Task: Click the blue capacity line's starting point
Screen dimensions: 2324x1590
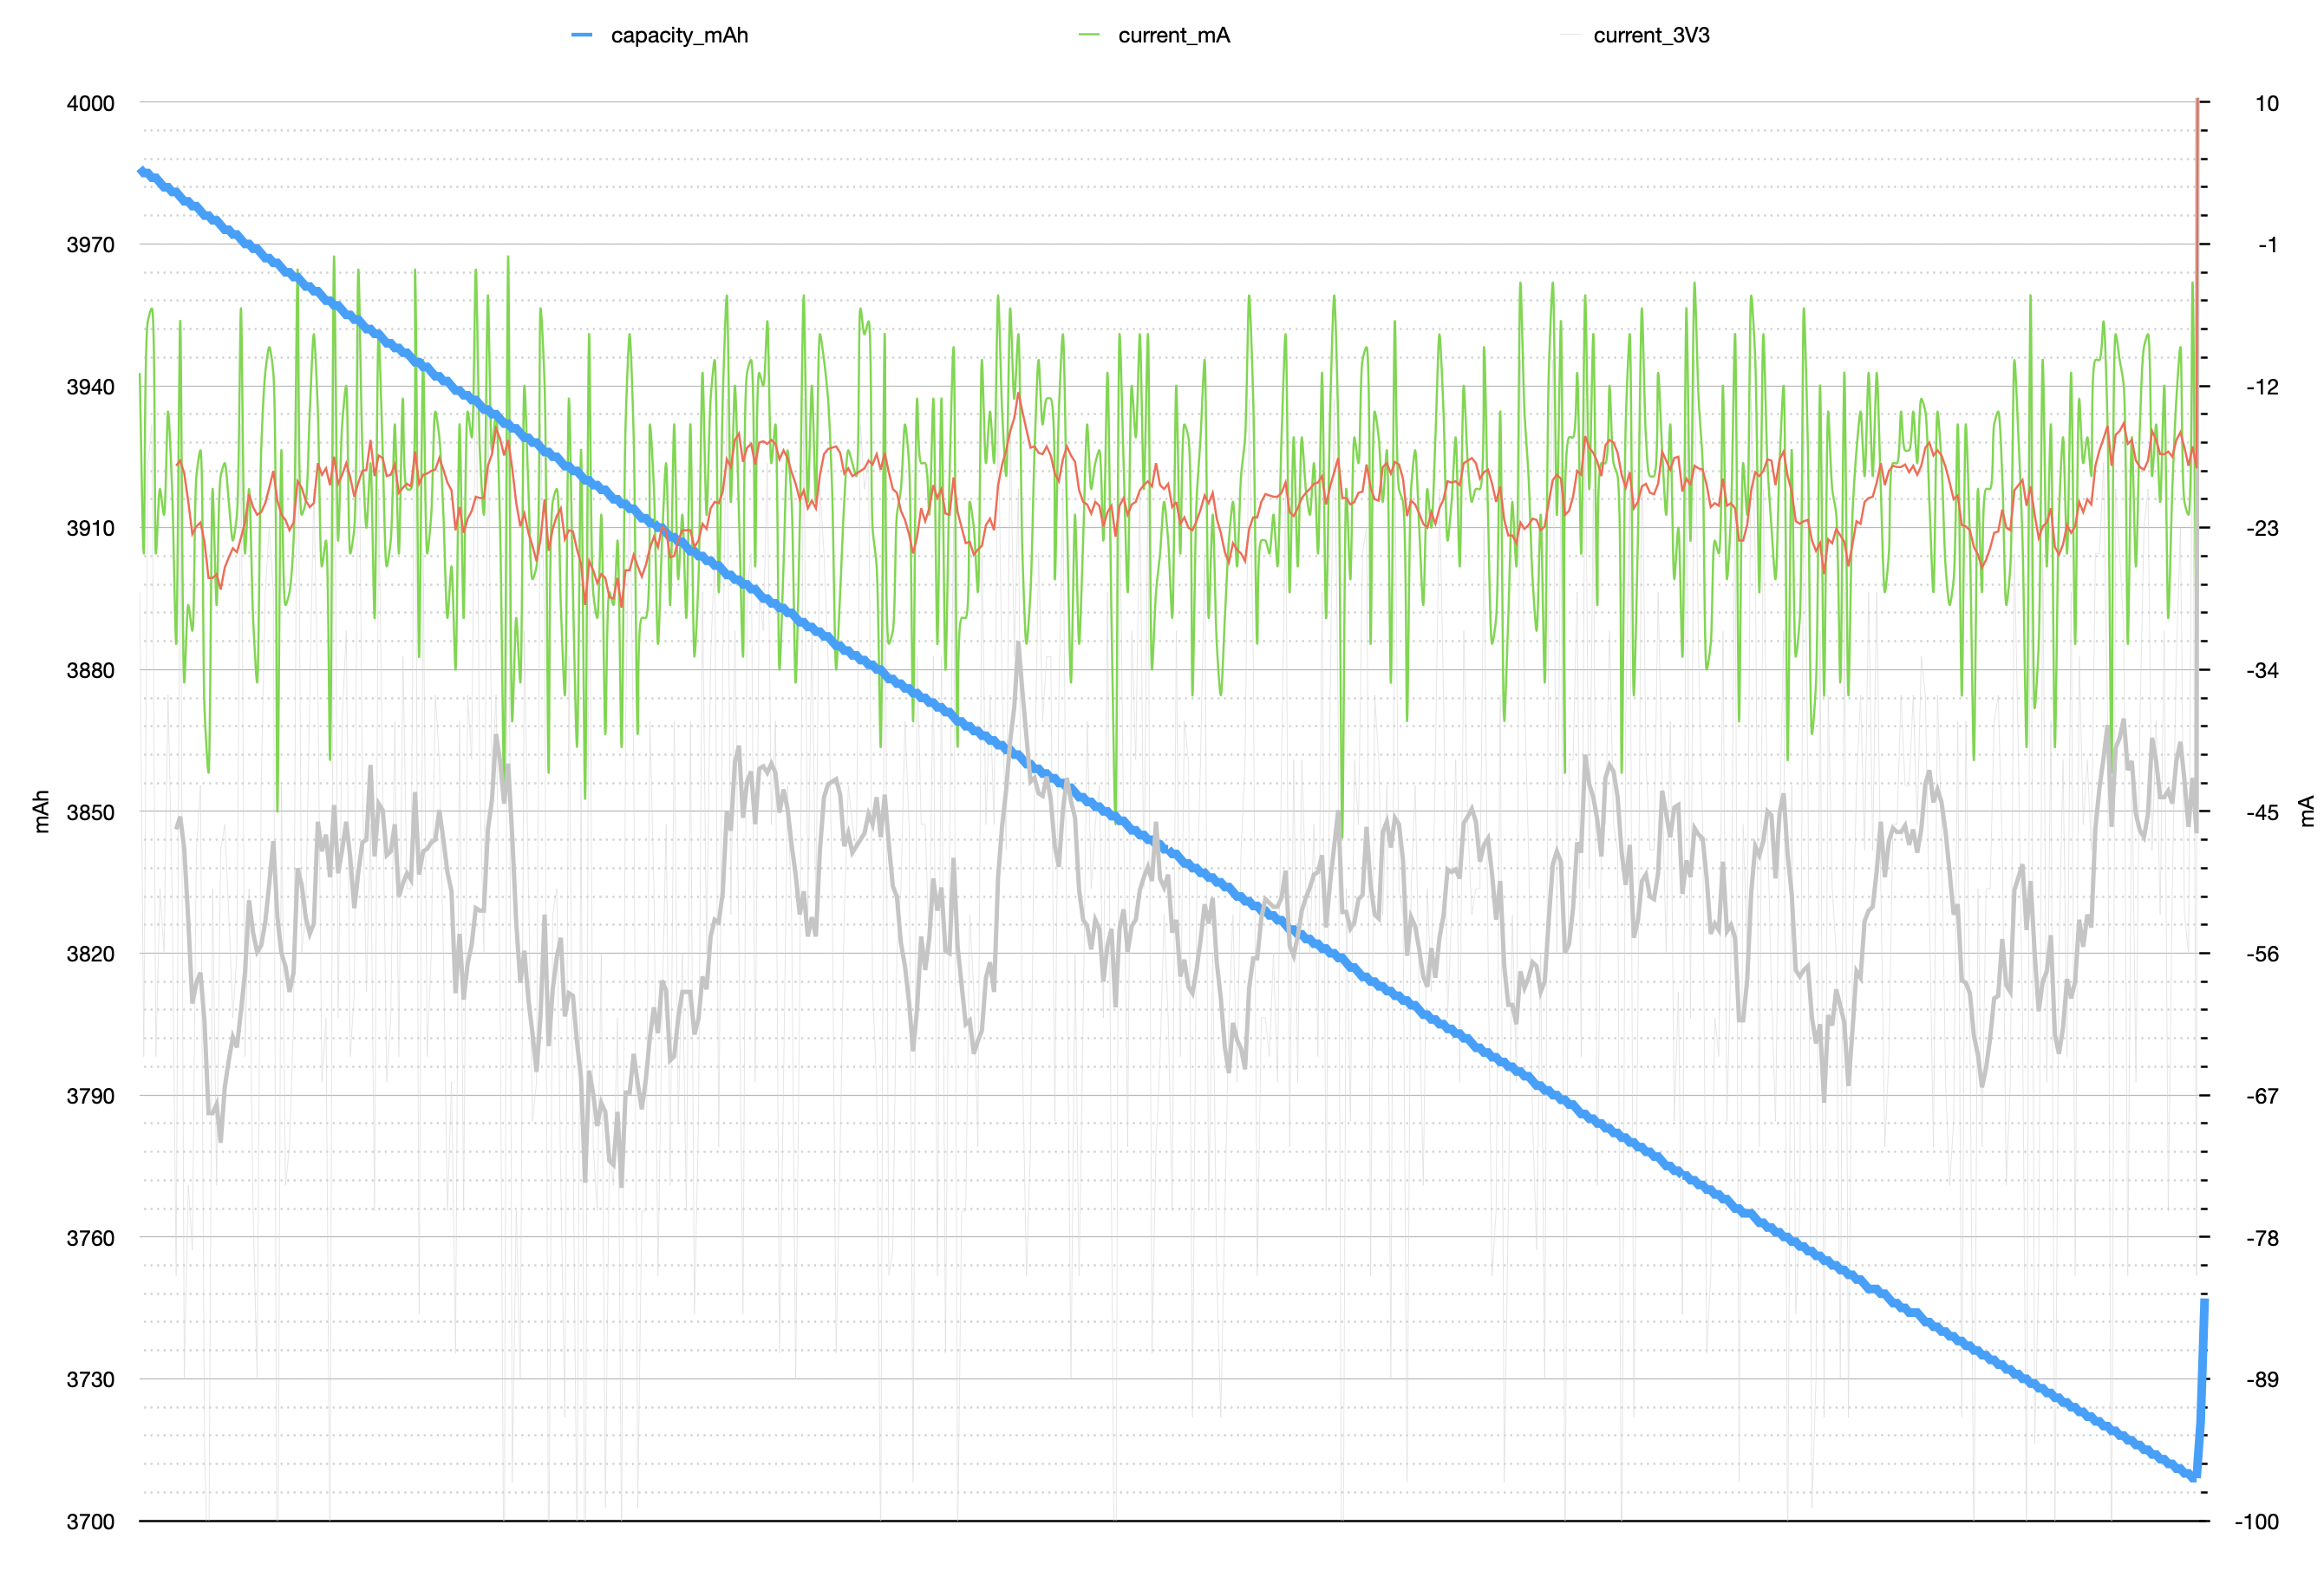Action: pyautogui.click(x=143, y=171)
